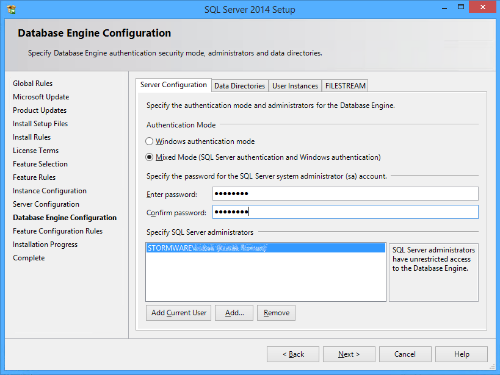Click Install Setup Files step
500x375 pixels.
pyautogui.click(x=40, y=124)
